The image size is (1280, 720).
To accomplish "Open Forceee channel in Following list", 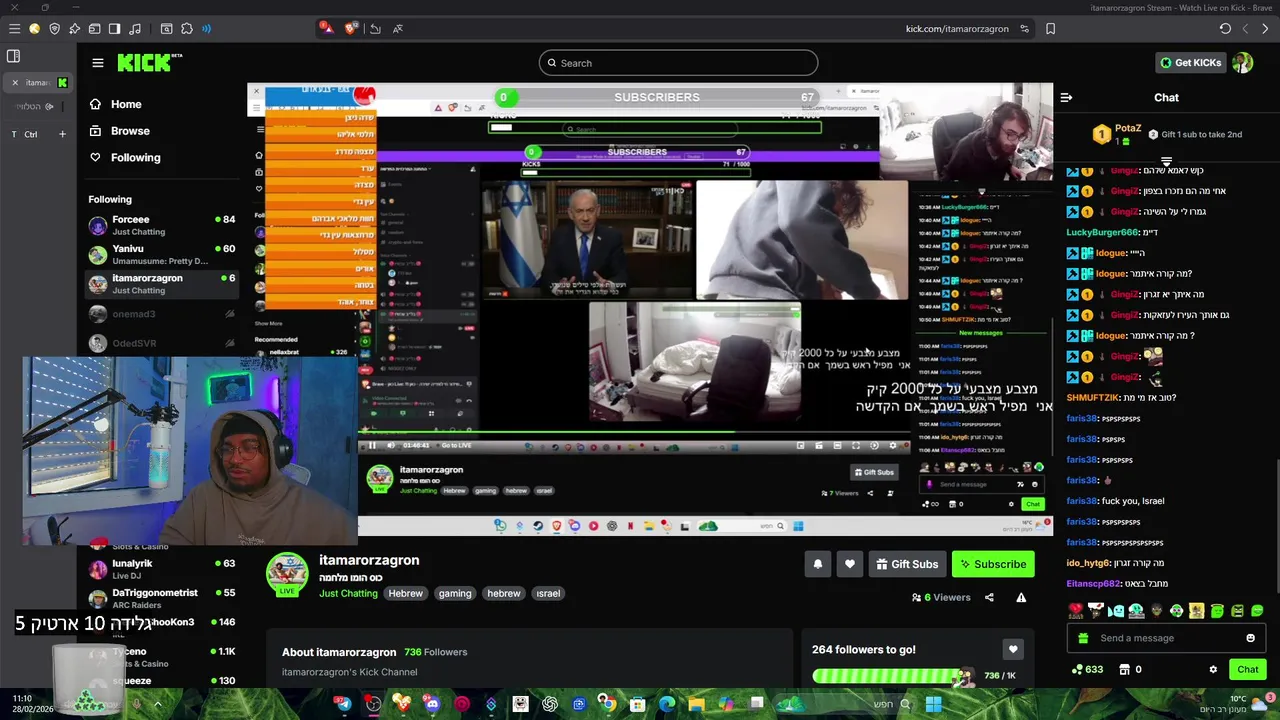I will click(x=160, y=225).
